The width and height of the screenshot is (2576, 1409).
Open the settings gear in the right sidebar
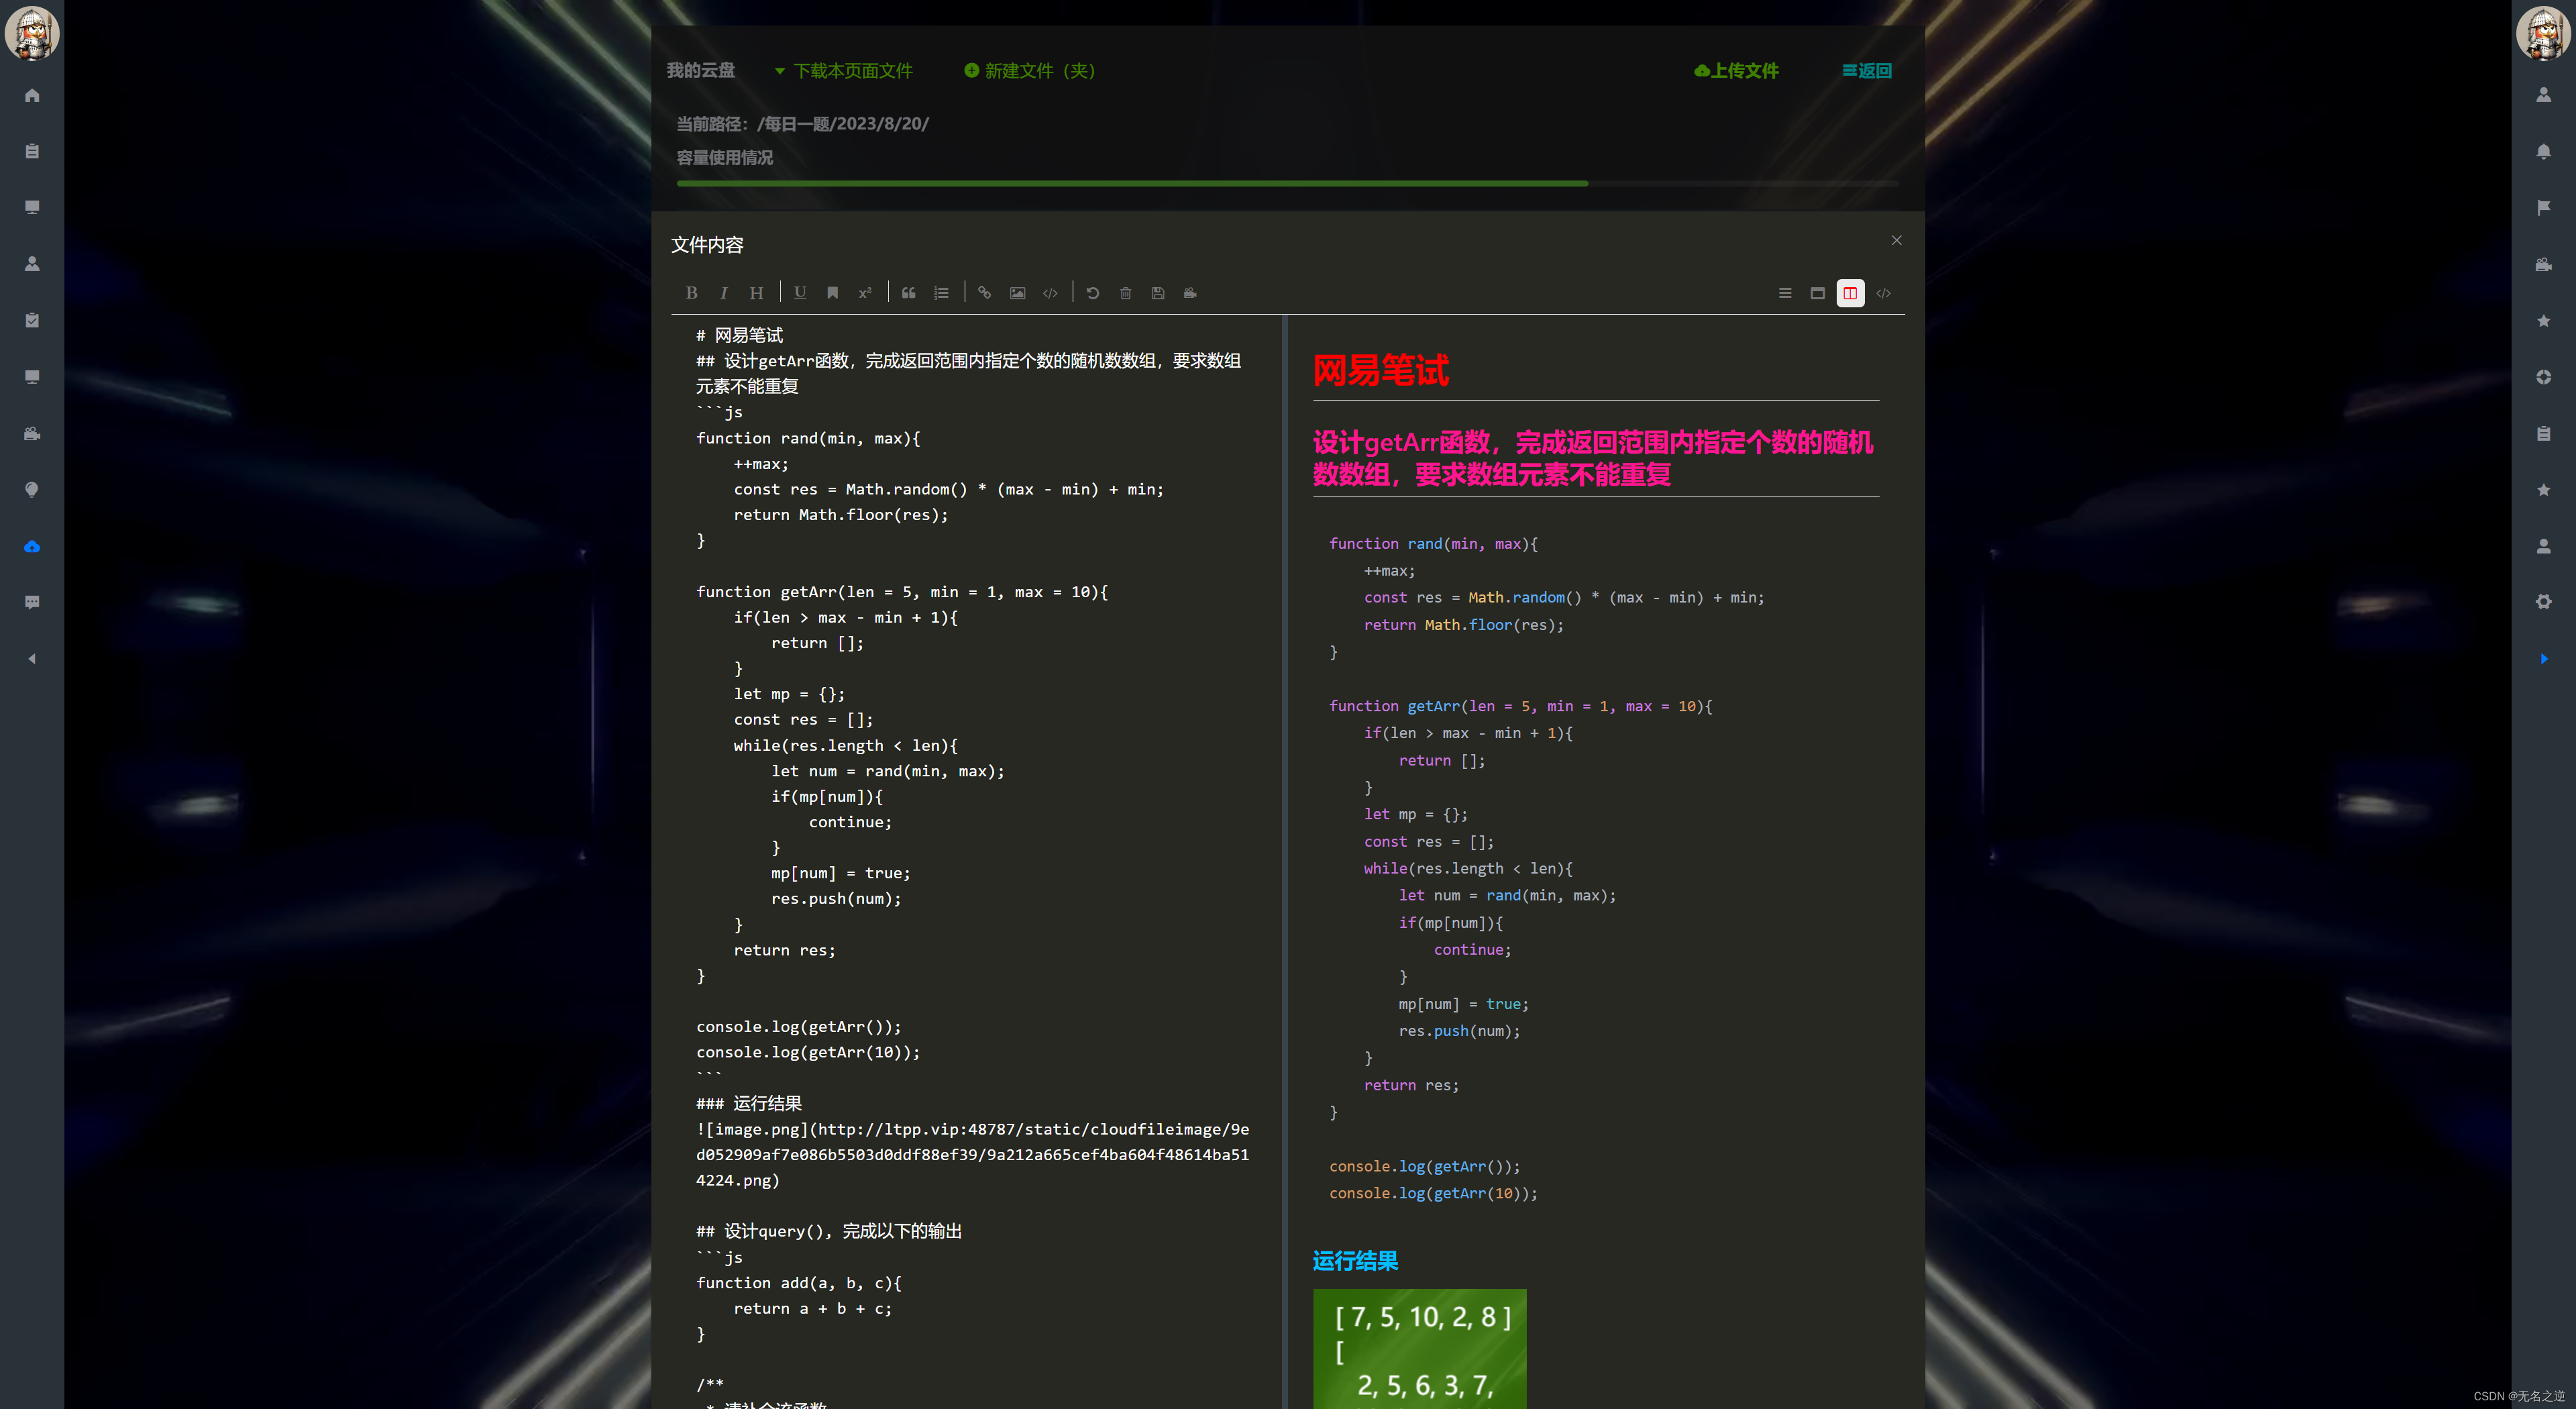pyautogui.click(x=2543, y=602)
